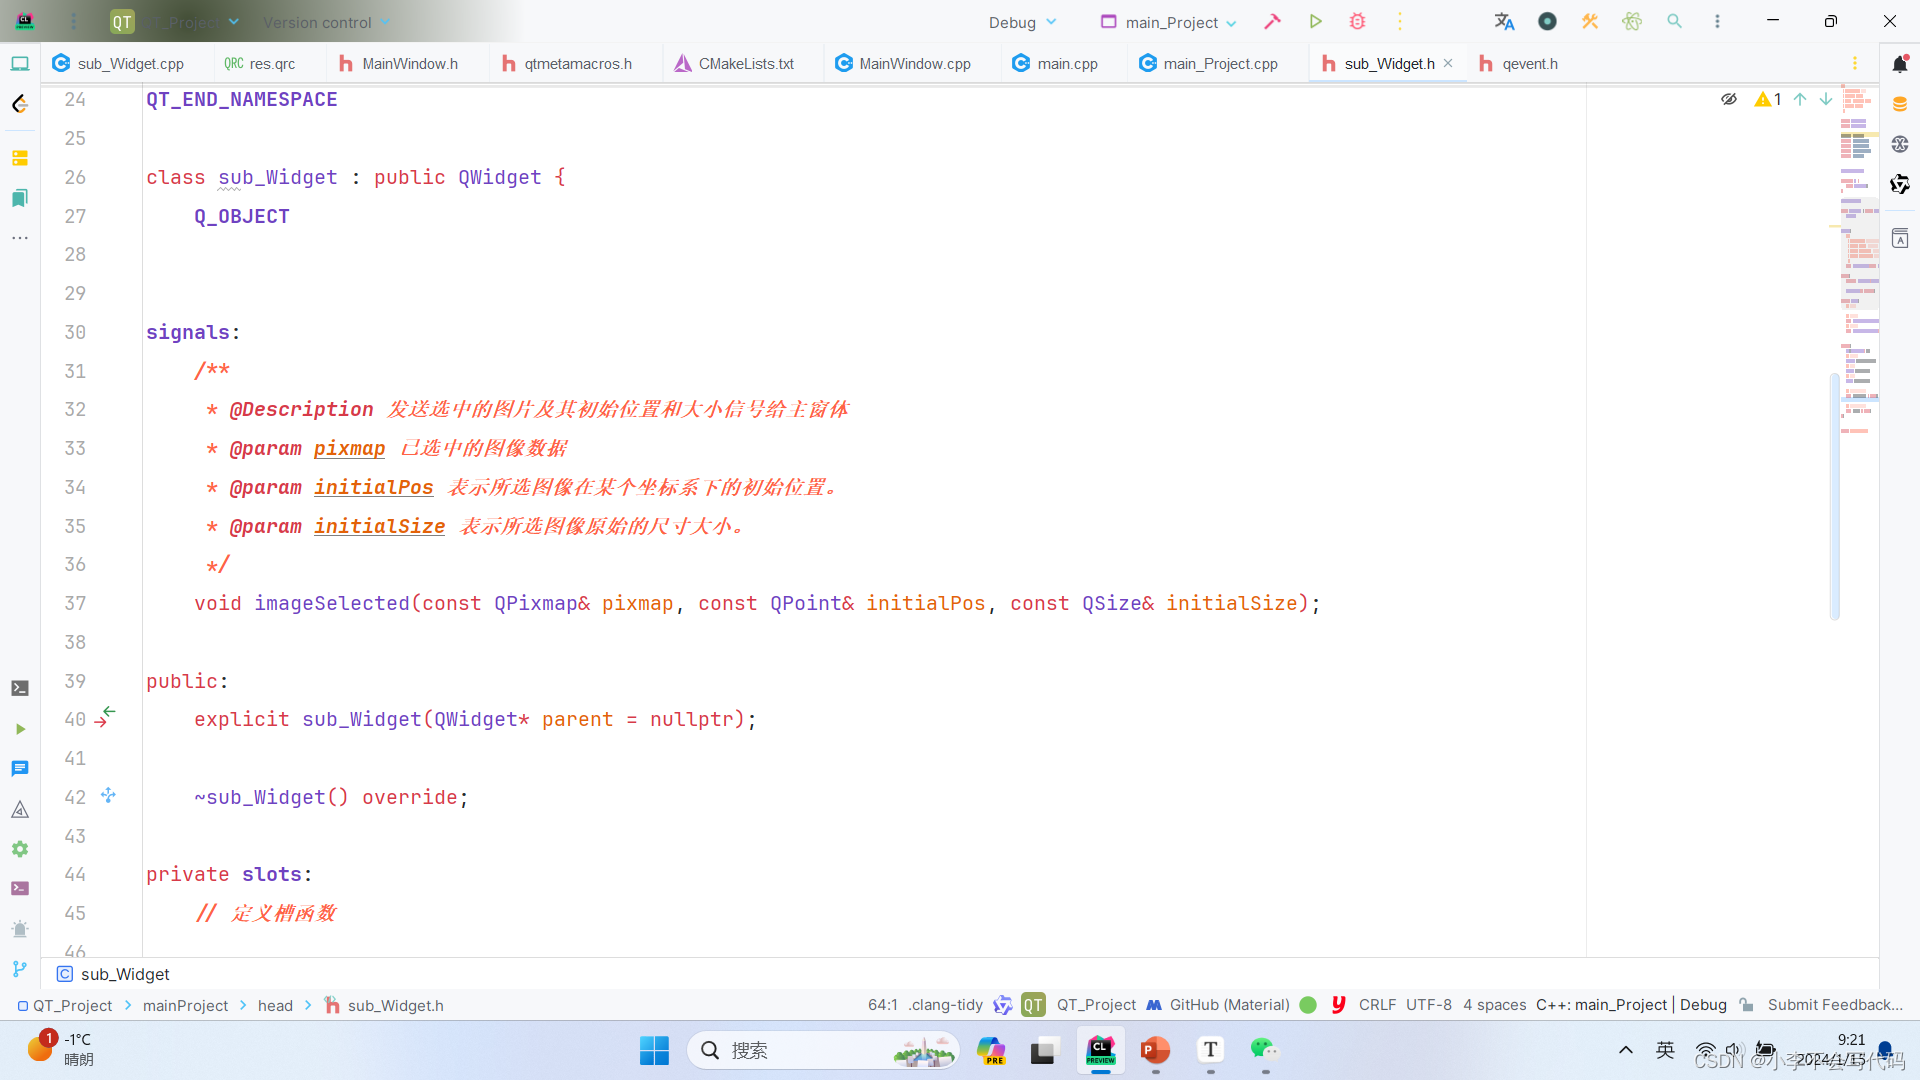
Task: Open the Git branch tool window icon
Action: (x=20, y=968)
